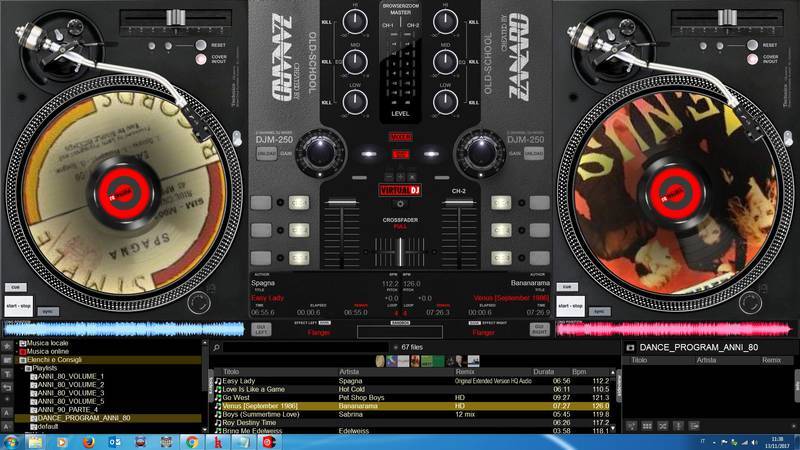The height and width of the screenshot is (450, 800).
Task: Expand the Musica online folder
Action: 15,352
